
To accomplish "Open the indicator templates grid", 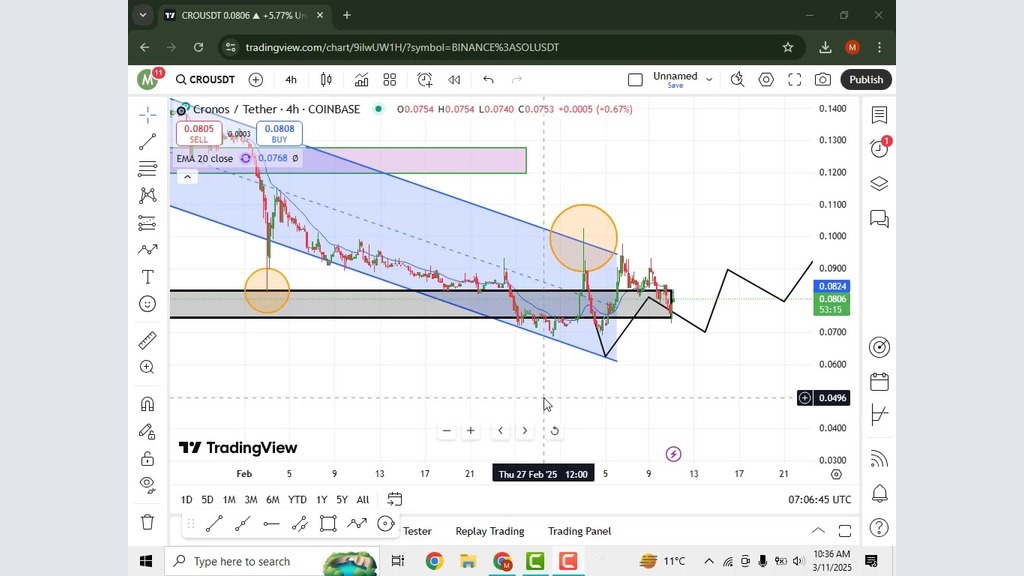I will pos(390,80).
